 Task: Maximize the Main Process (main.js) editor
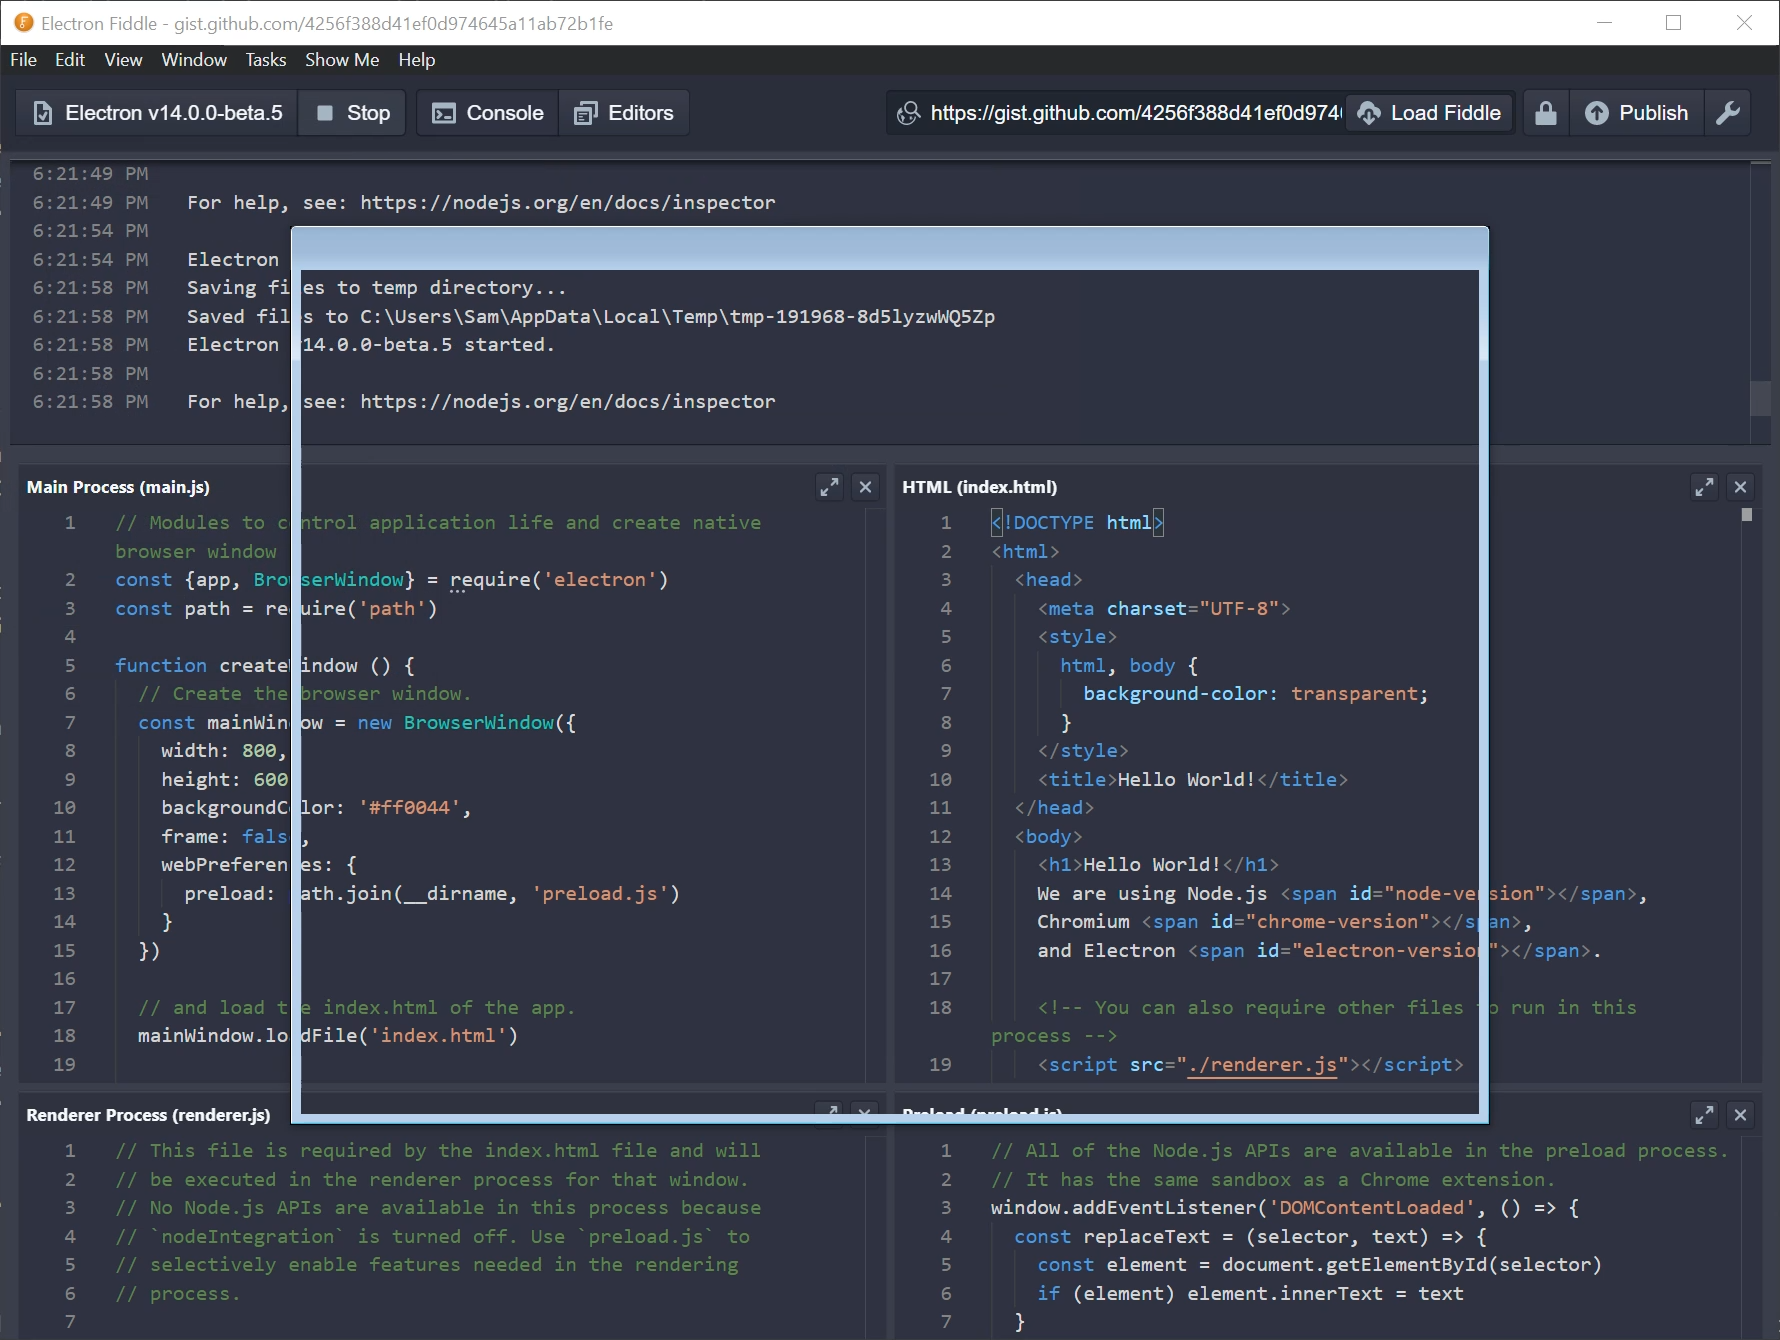coord(829,487)
